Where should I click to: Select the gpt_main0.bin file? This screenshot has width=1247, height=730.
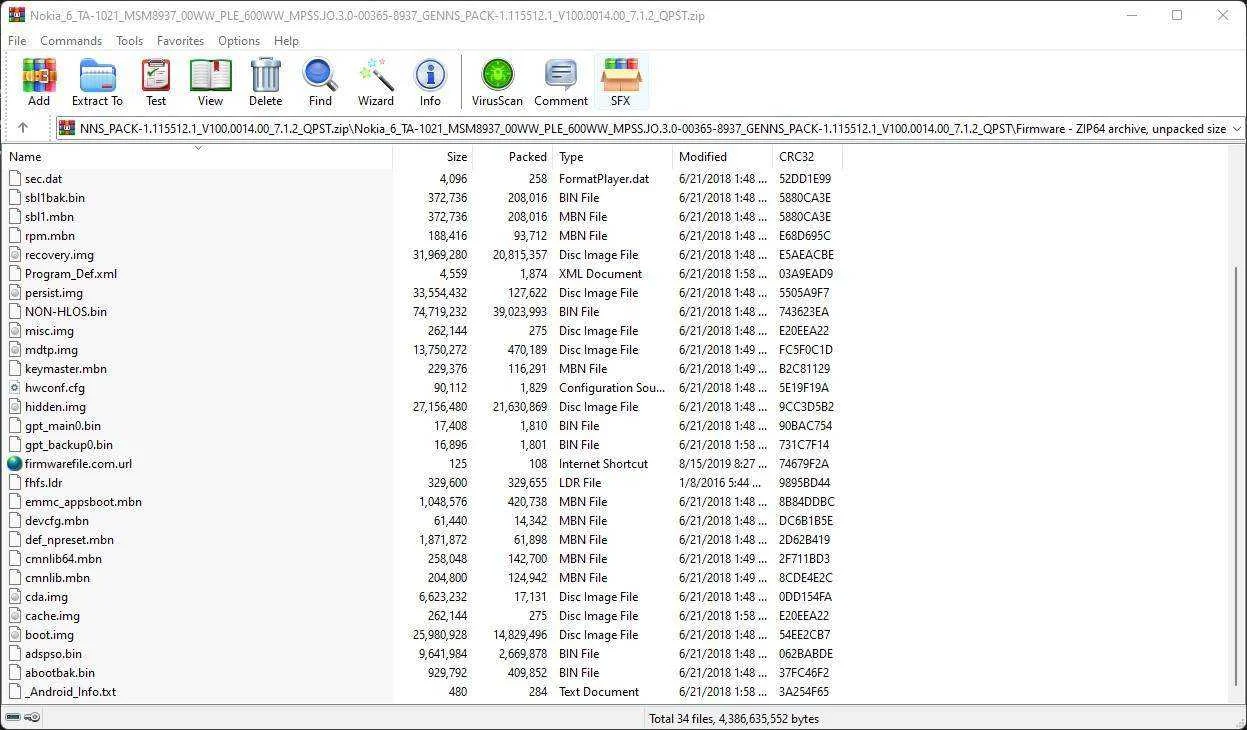[62, 426]
